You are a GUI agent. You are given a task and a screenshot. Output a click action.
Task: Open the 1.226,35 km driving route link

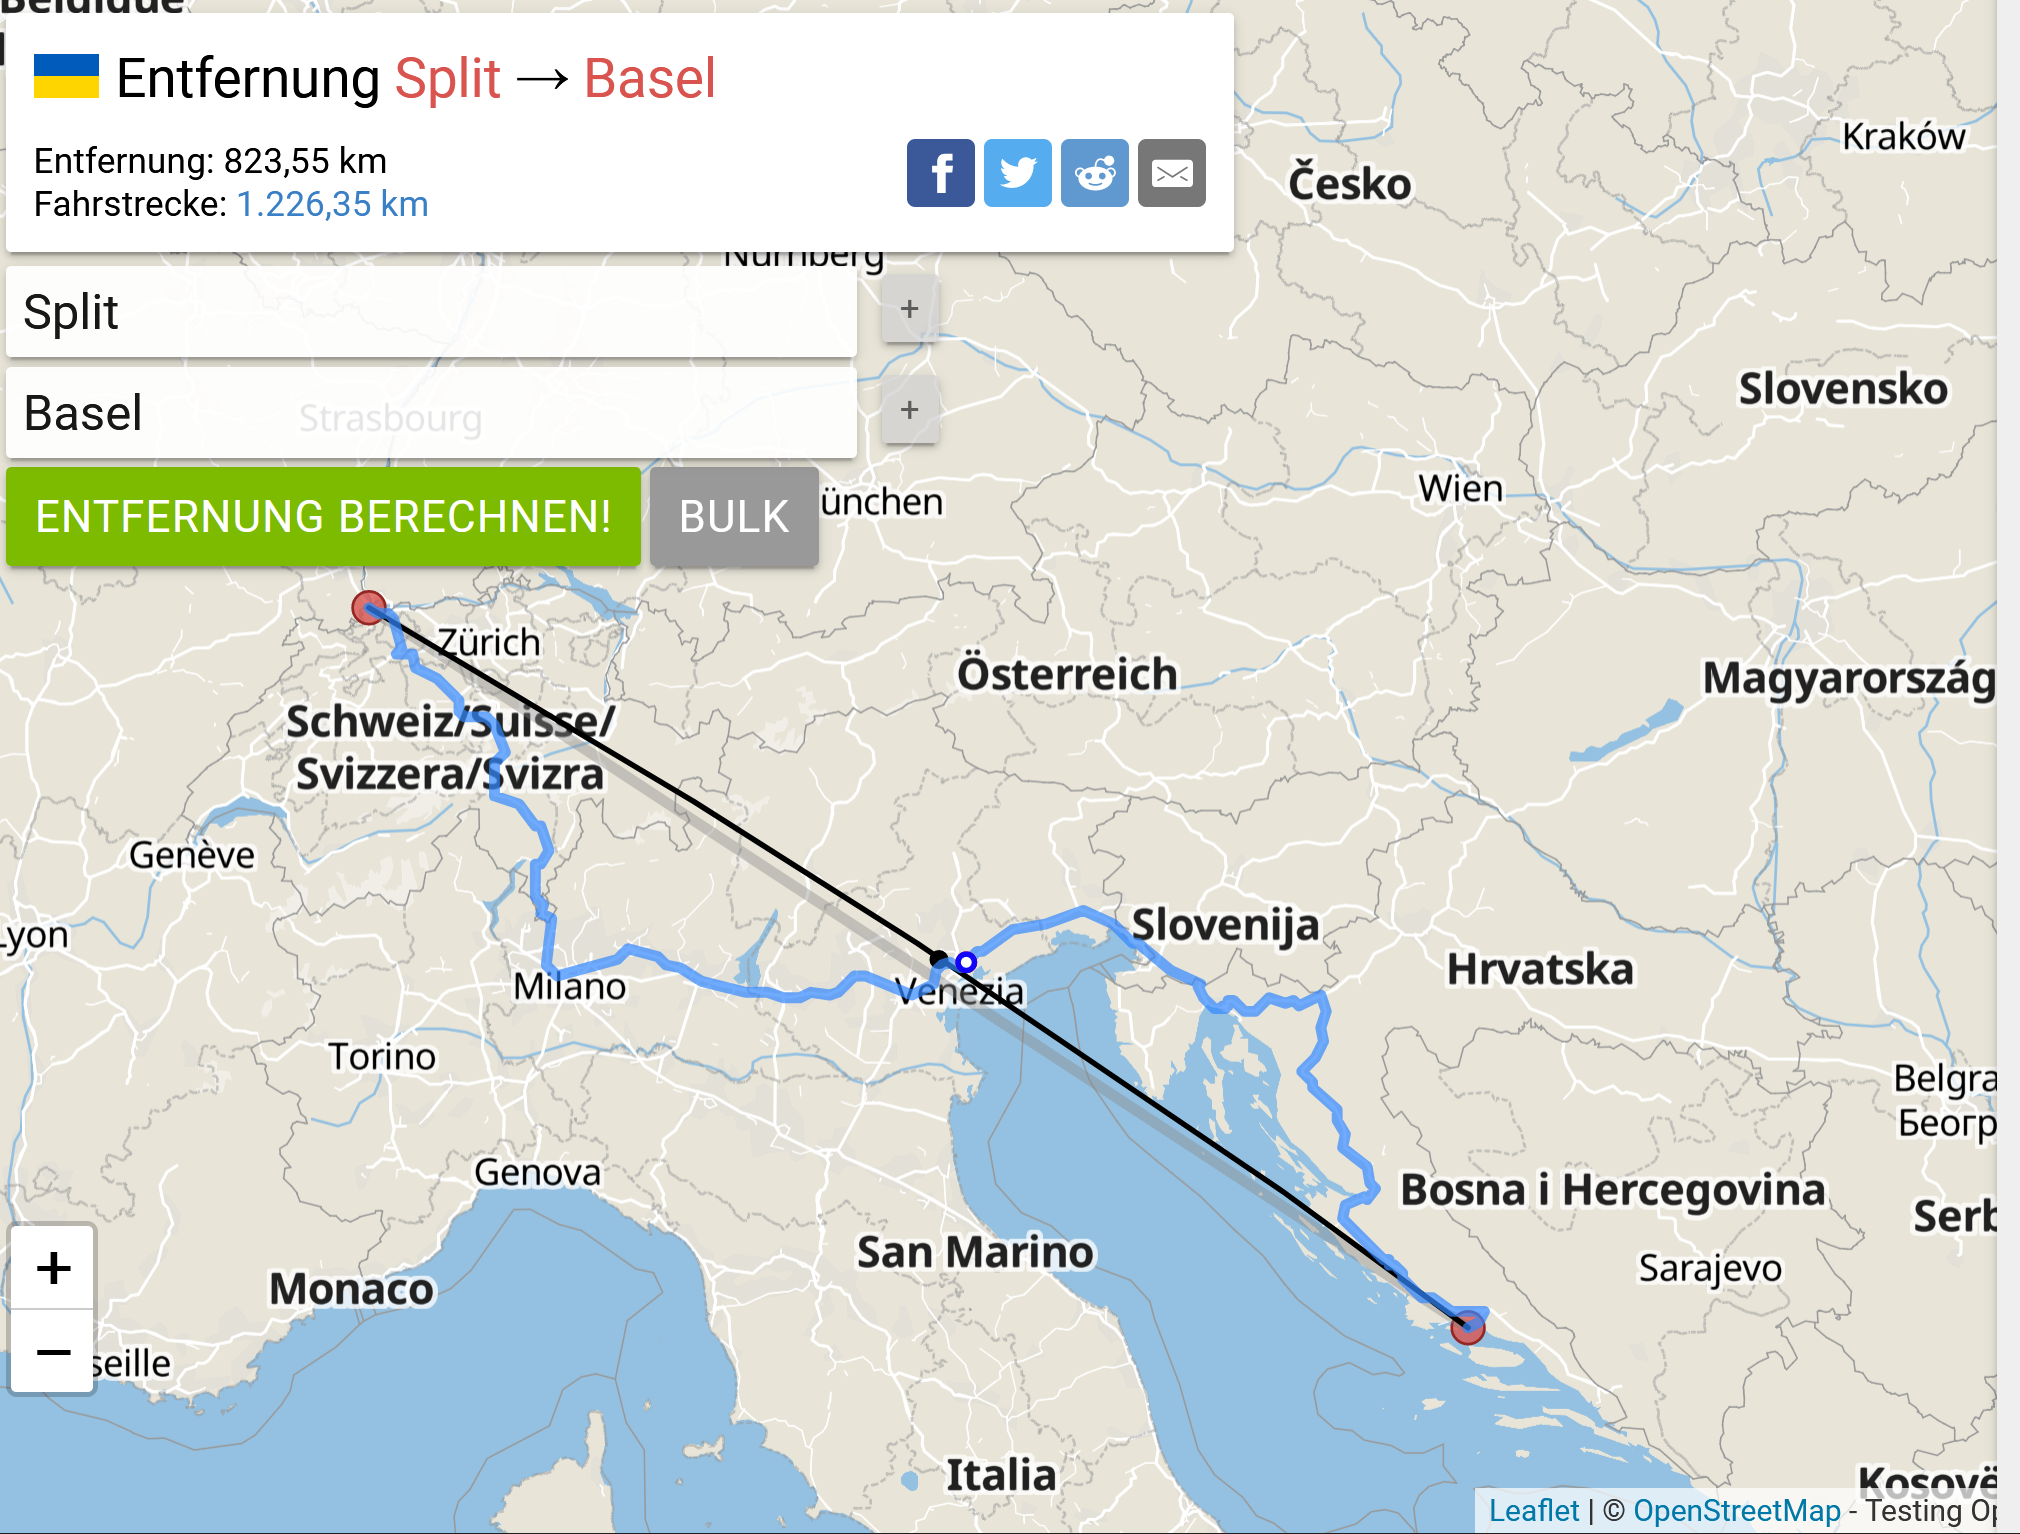click(x=332, y=204)
